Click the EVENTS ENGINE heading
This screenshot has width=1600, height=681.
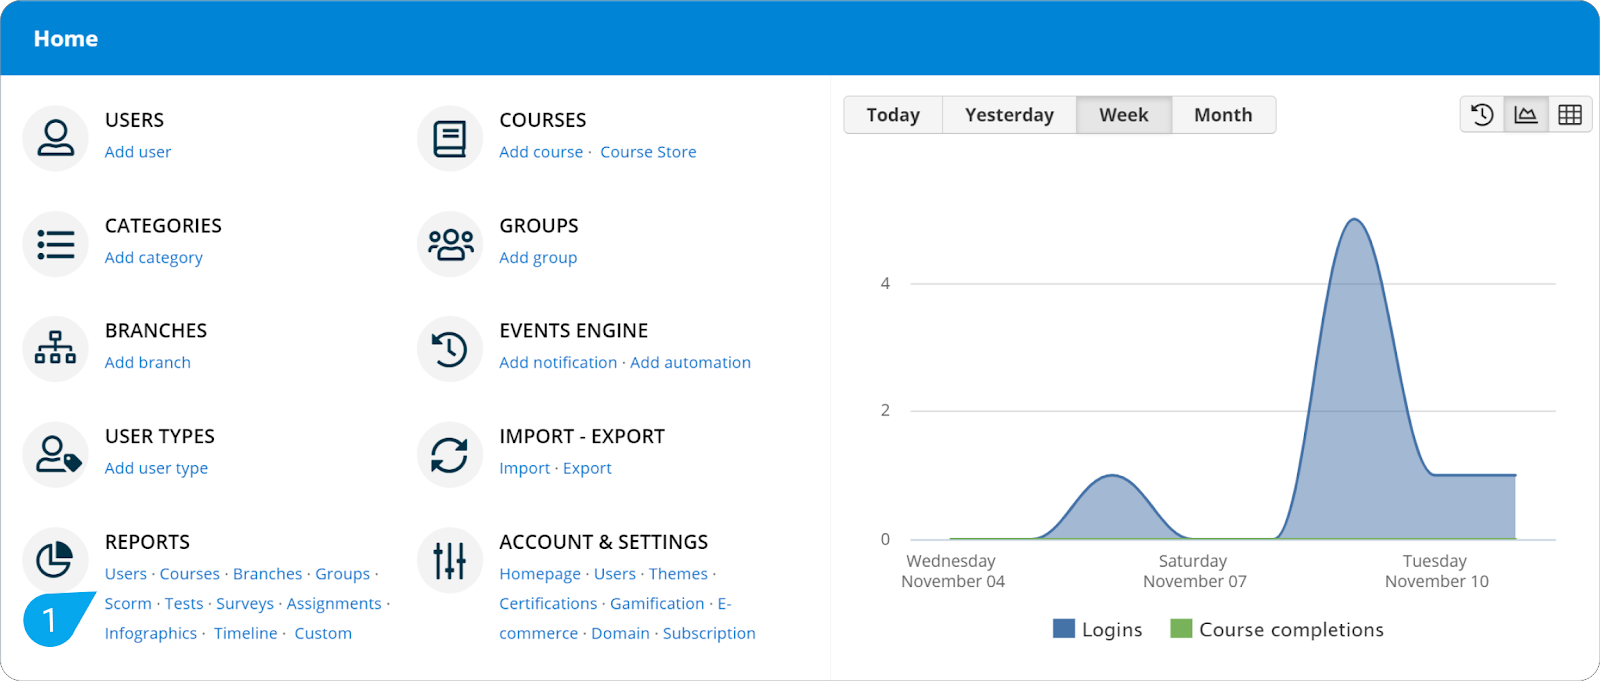[574, 331]
